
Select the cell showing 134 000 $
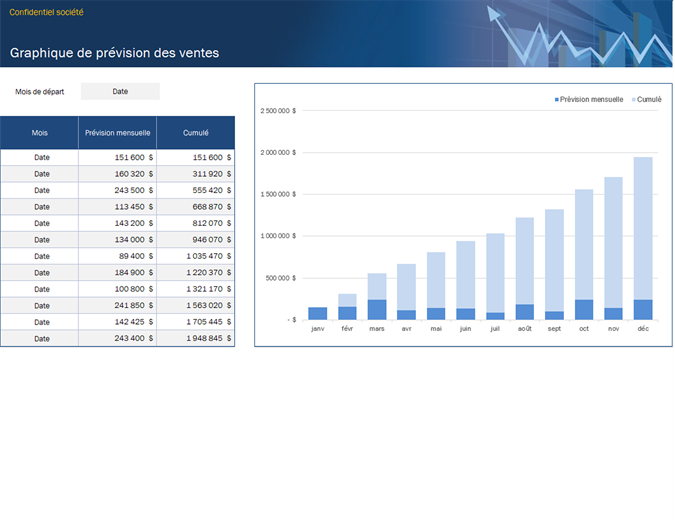(118, 240)
